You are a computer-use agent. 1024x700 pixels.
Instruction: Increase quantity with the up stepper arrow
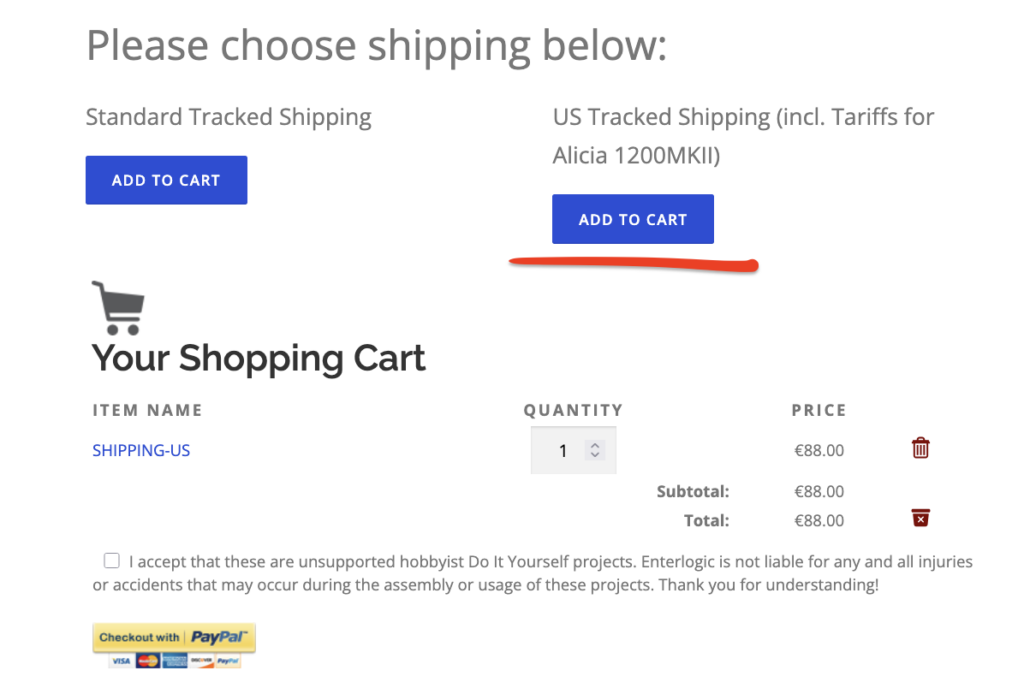[595, 445]
